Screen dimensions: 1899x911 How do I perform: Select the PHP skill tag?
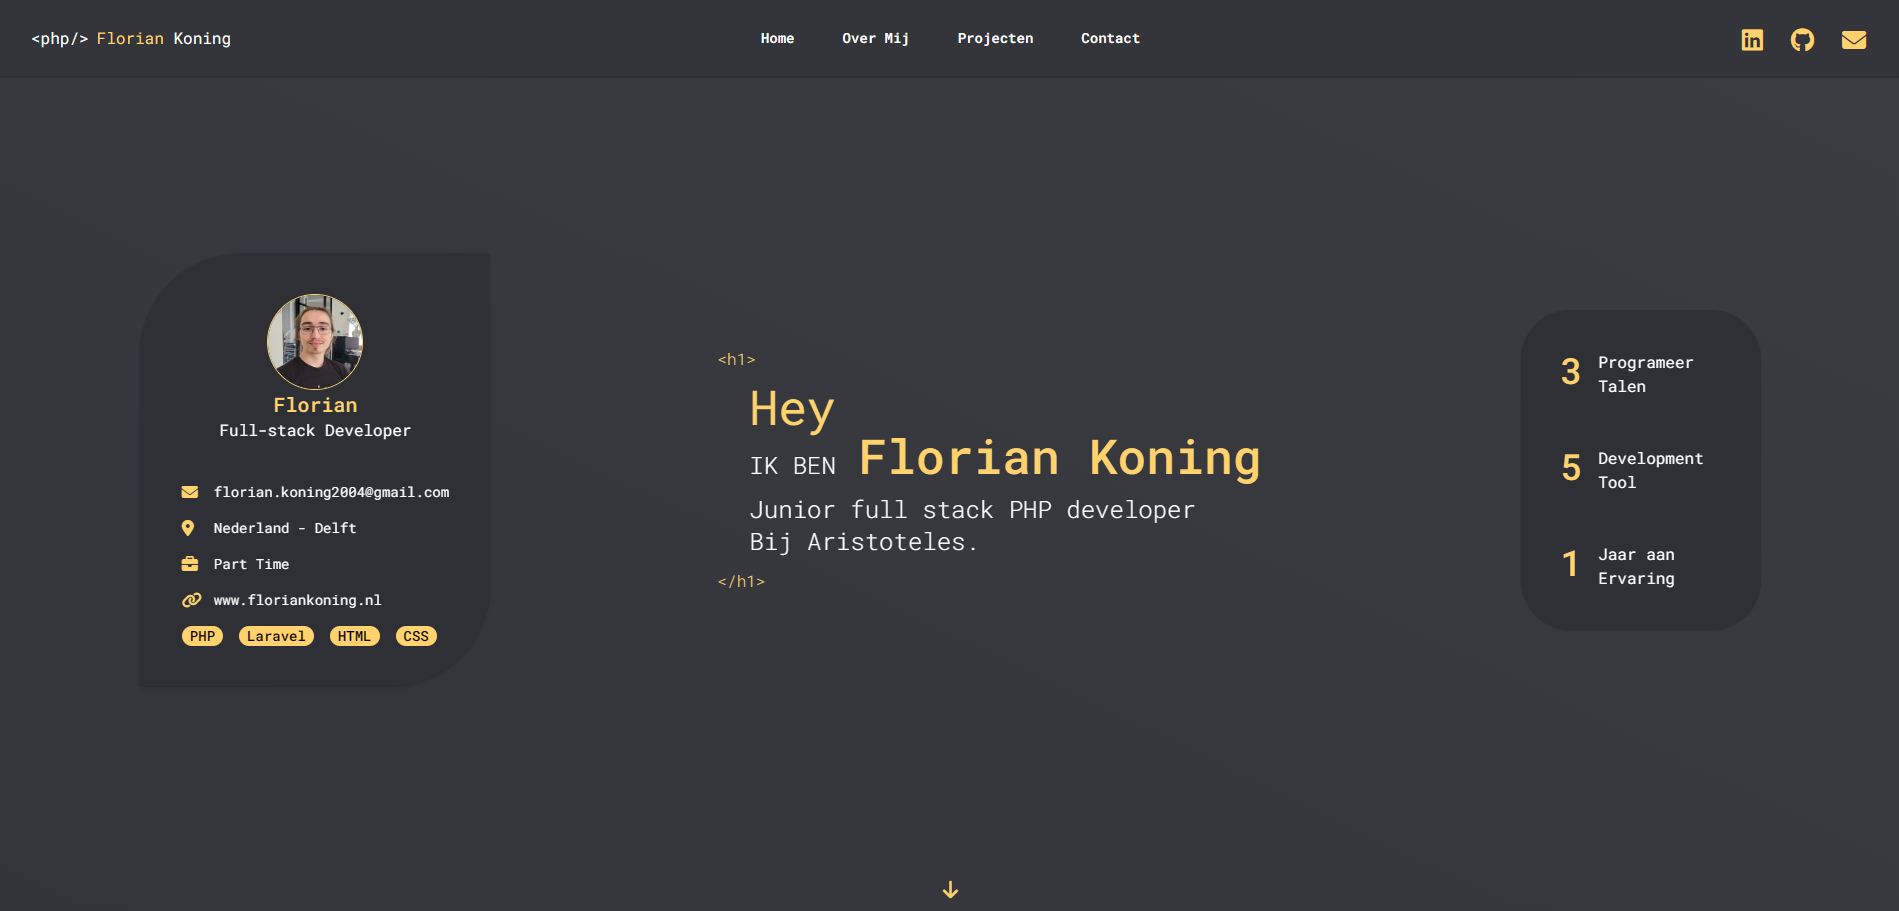pyautogui.click(x=202, y=636)
